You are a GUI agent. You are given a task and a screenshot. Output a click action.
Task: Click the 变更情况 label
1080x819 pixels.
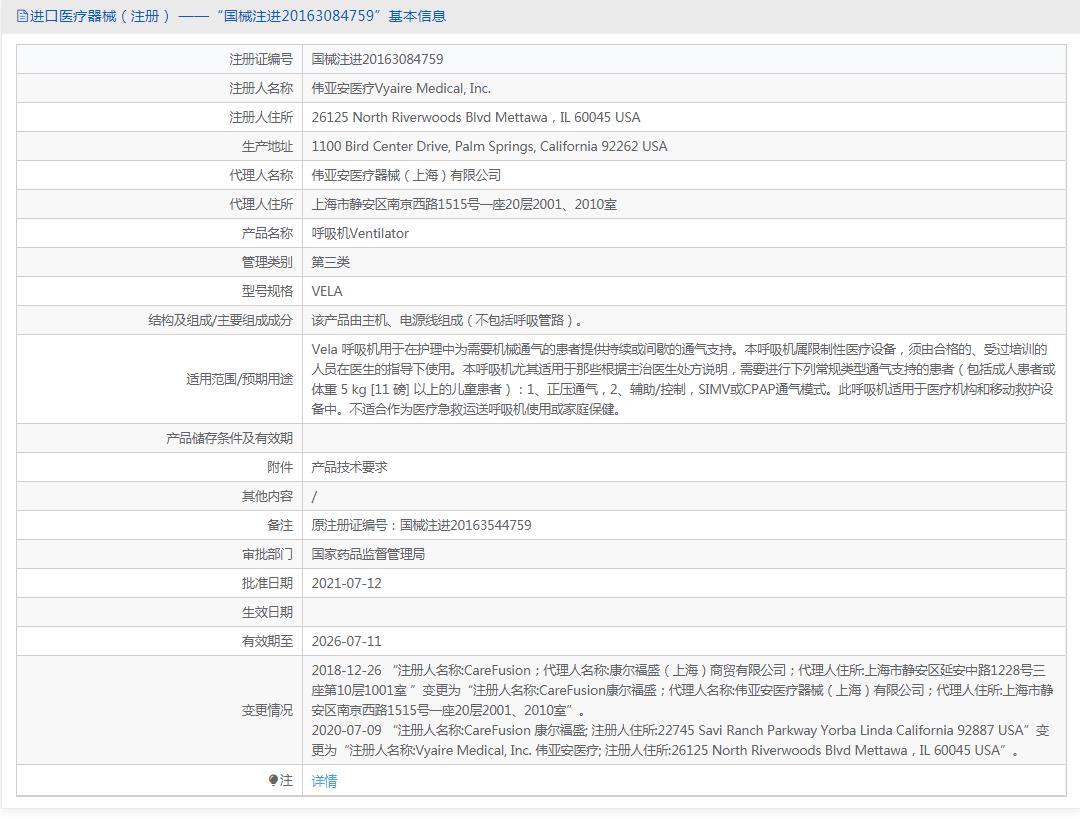[x=267, y=710]
